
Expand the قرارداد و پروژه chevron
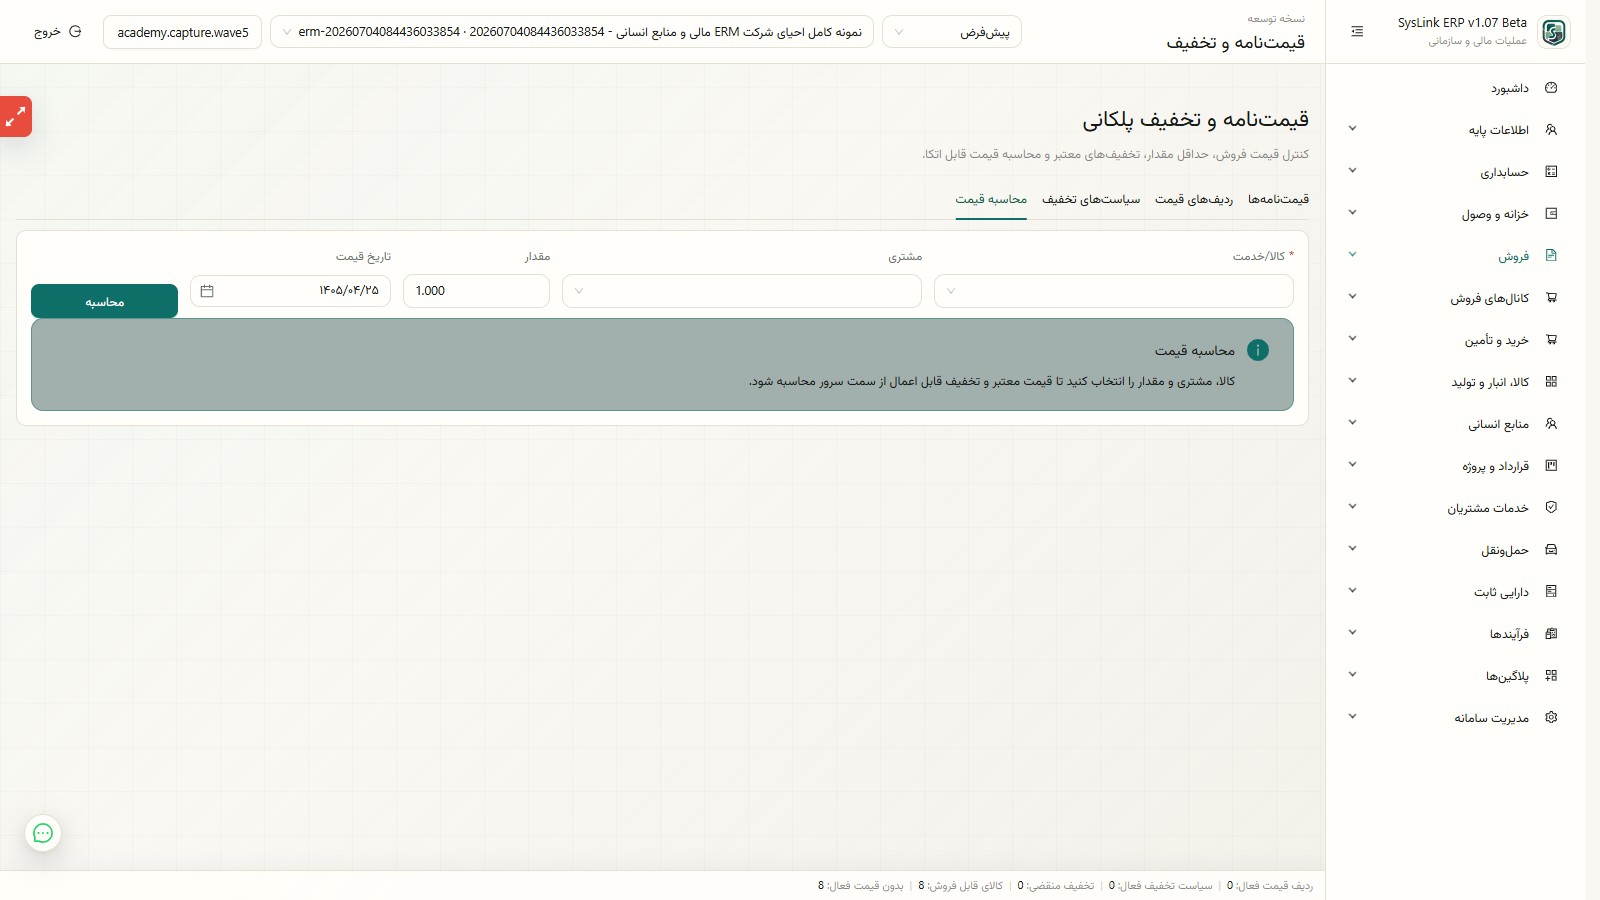pyautogui.click(x=1352, y=465)
